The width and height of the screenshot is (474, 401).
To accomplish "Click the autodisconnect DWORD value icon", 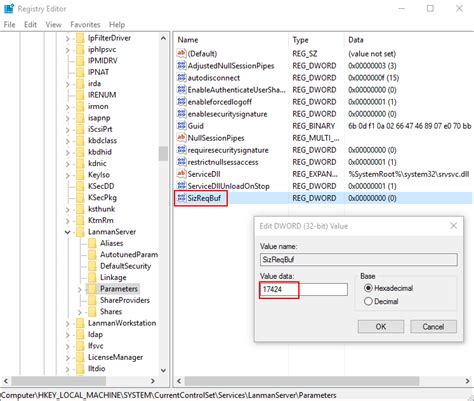I will tap(181, 78).
